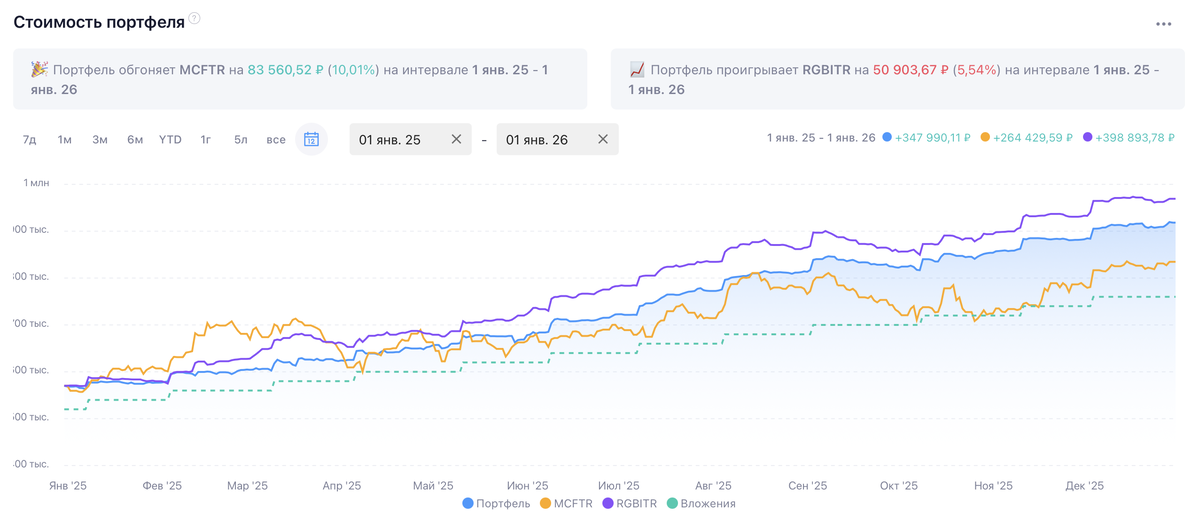Select the 7д time range
This screenshot has width=1200, height=521.
pos(30,139)
